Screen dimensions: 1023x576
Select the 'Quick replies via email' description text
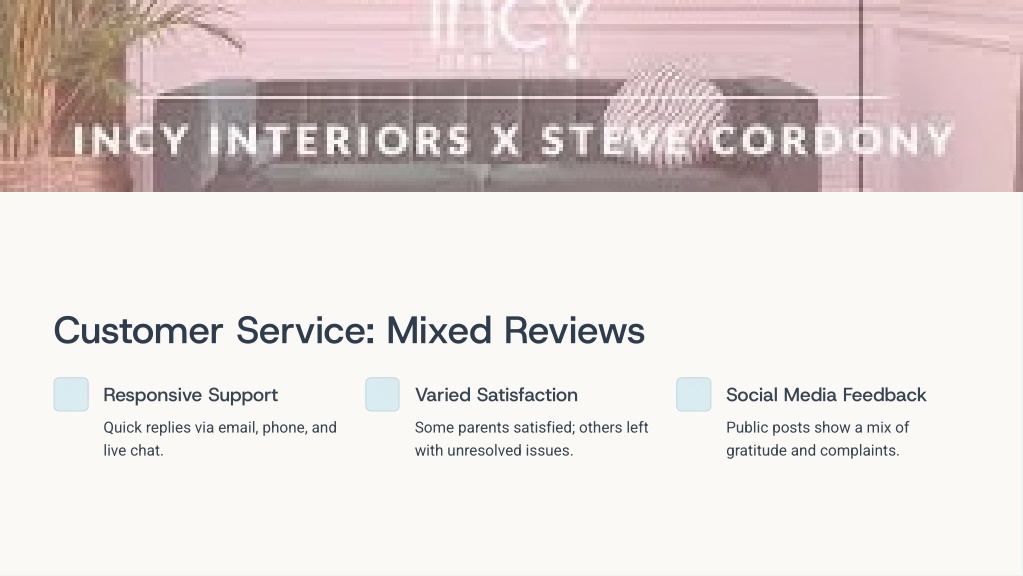click(x=220, y=439)
